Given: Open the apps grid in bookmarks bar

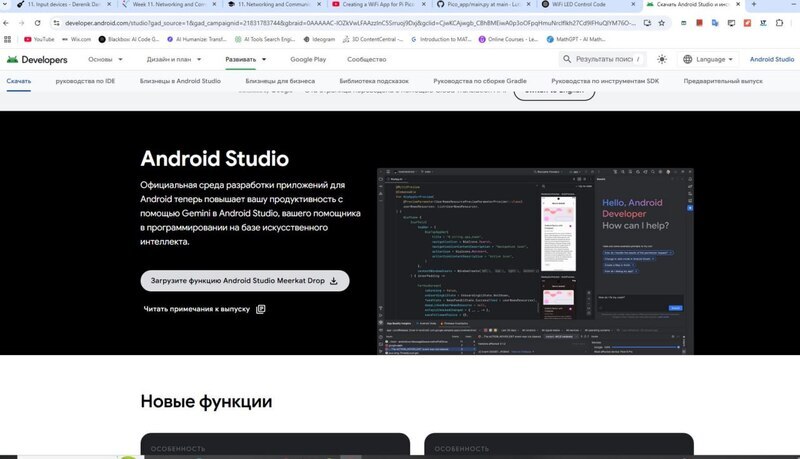Looking at the screenshot, I should coord(7,39).
